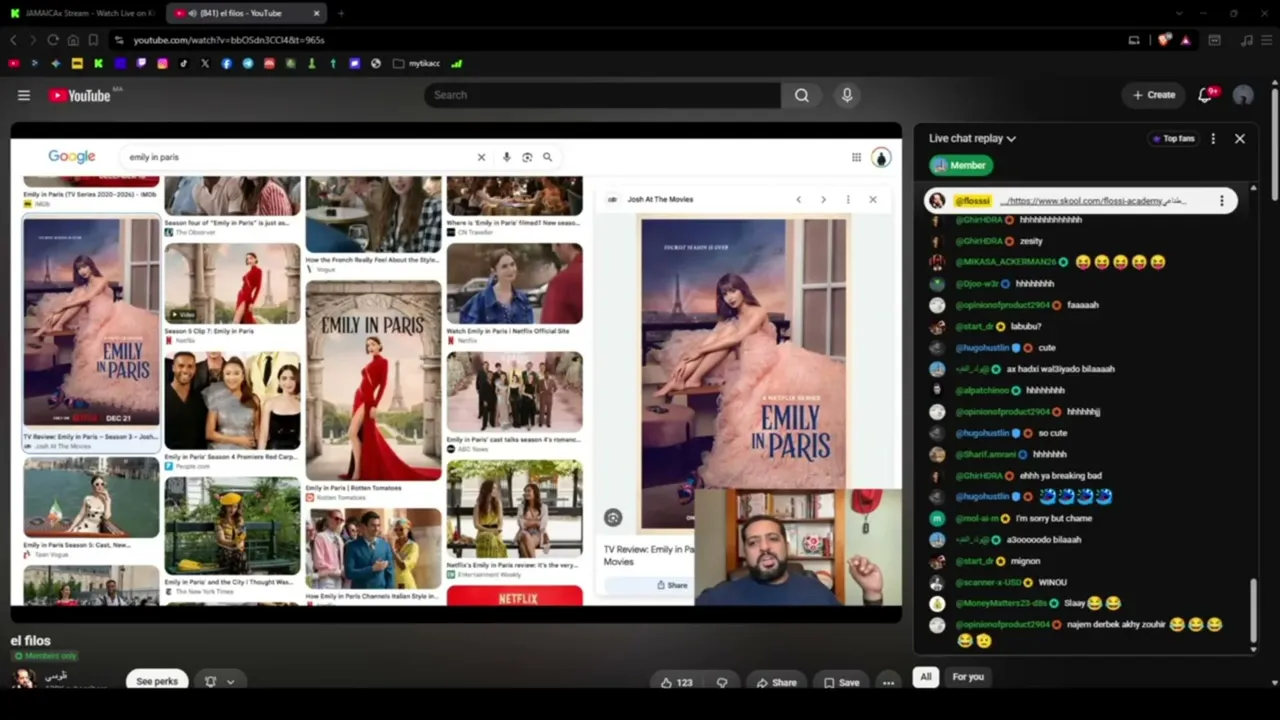The width and height of the screenshot is (1280, 720).
Task: Reload the page in the browser
Action: (52, 40)
